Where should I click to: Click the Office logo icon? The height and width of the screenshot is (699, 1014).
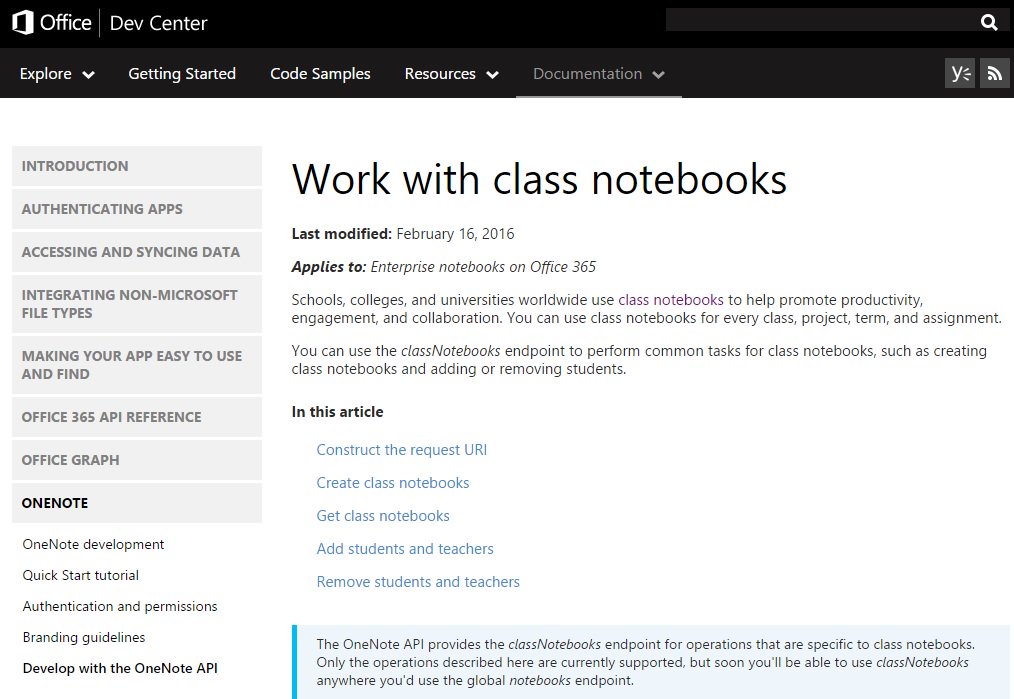point(23,23)
